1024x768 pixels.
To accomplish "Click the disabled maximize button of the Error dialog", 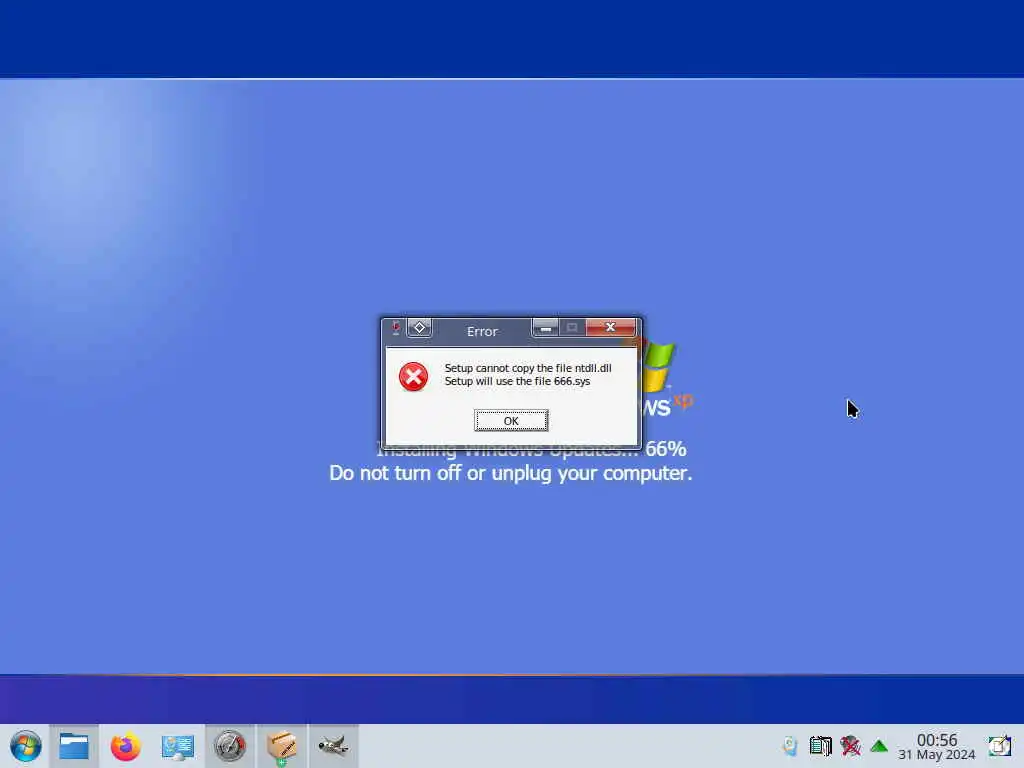I will 572,327.
